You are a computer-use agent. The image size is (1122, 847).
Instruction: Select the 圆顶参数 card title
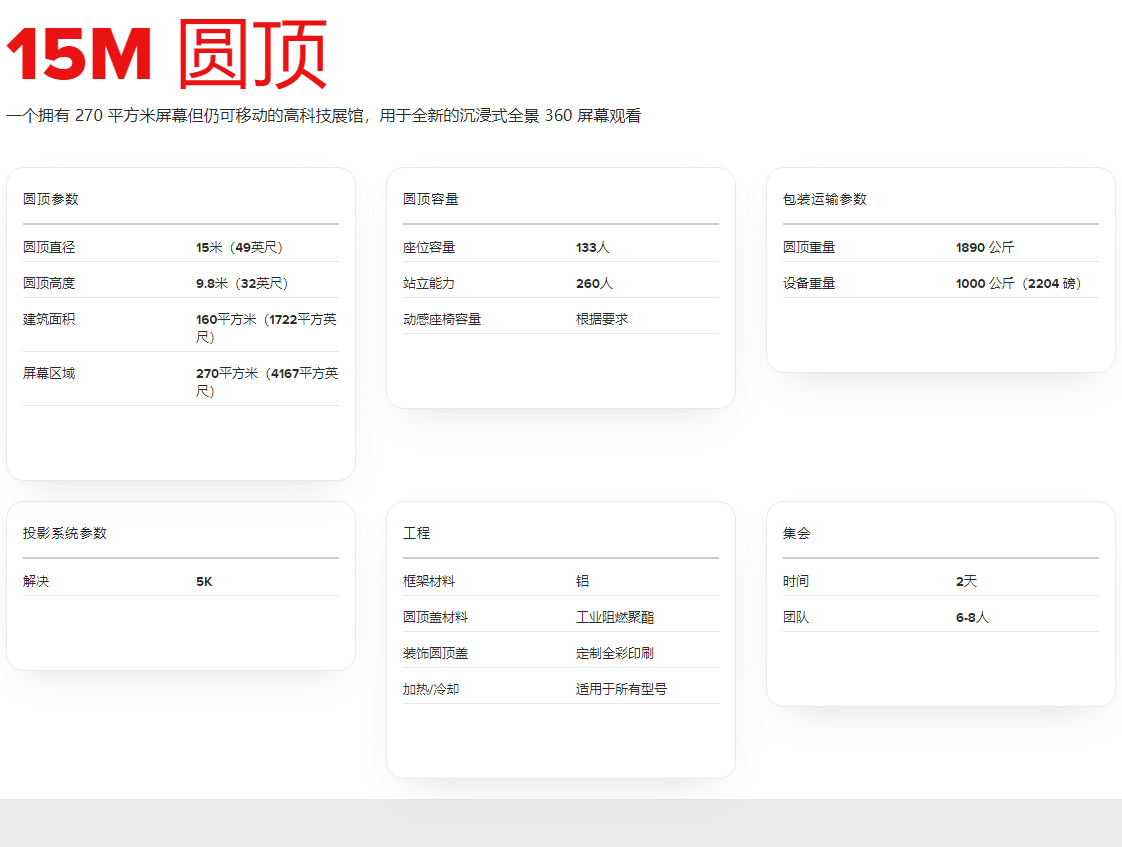[x=51, y=199]
